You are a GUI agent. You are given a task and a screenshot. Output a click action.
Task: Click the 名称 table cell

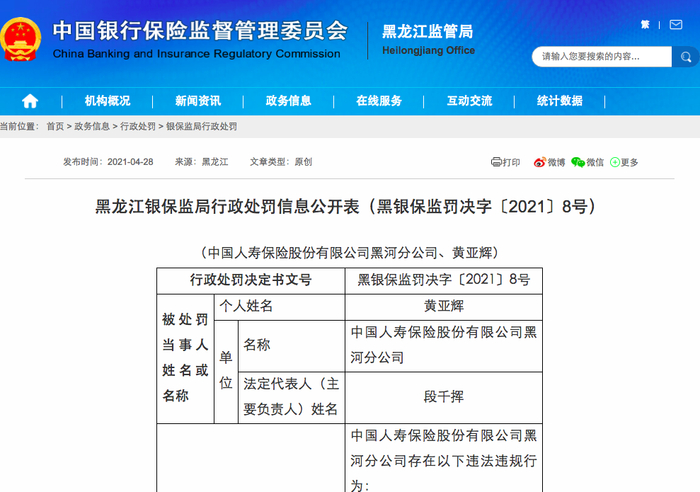click(x=292, y=346)
